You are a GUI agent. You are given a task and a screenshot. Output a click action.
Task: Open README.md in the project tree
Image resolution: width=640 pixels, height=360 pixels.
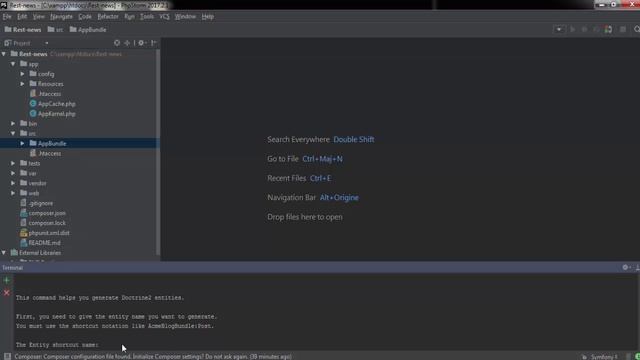(x=44, y=243)
